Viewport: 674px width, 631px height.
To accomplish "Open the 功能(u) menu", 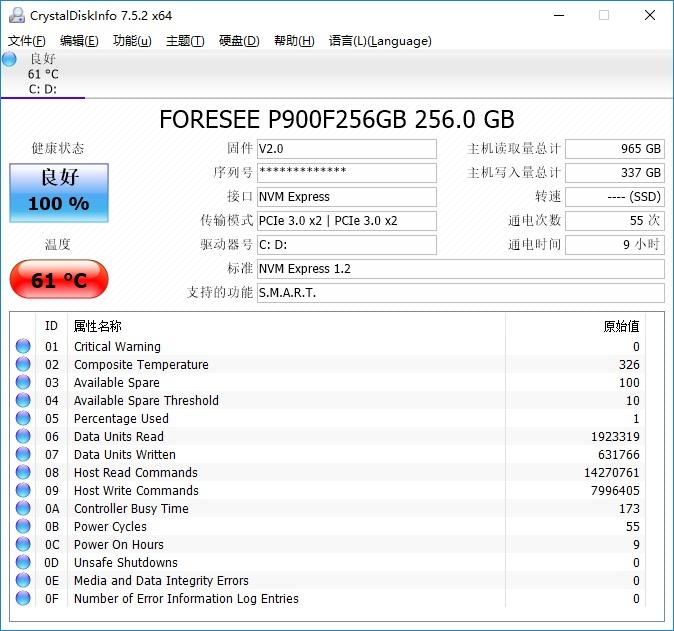I will (132, 41).
